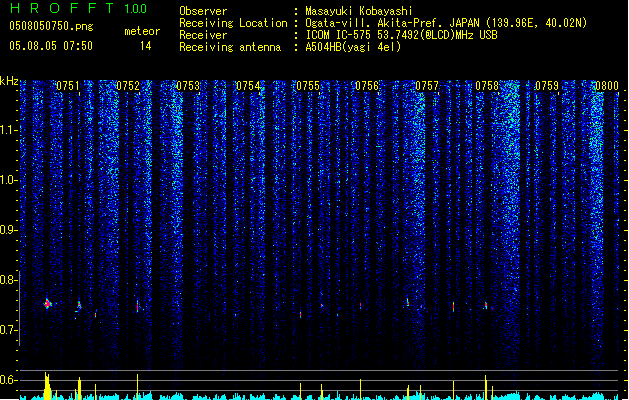Click the 0756 time marker

point(367,86)
